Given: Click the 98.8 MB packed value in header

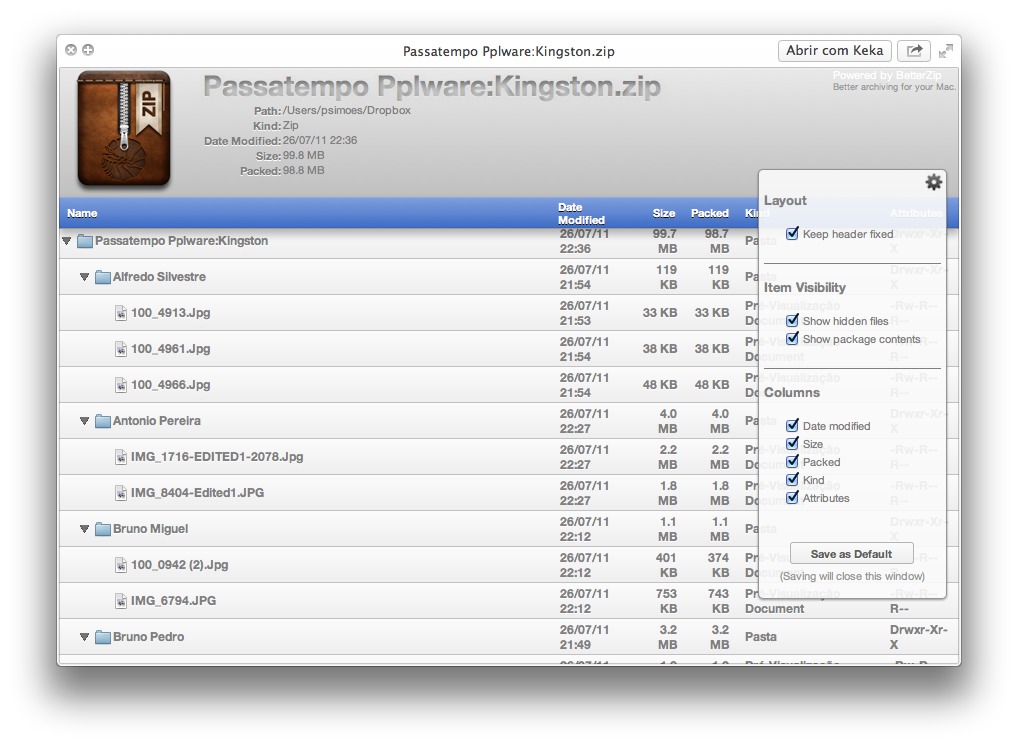Looking at the screenshot, I should click(x=303, y=171).
